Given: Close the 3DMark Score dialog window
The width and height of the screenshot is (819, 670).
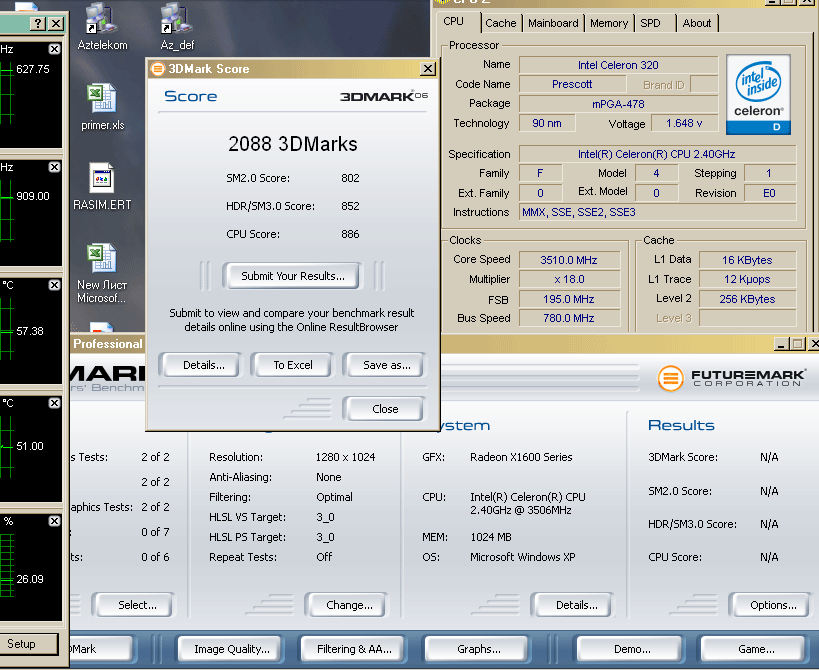Looking at the screenshot, I should (x=427, y=69).
